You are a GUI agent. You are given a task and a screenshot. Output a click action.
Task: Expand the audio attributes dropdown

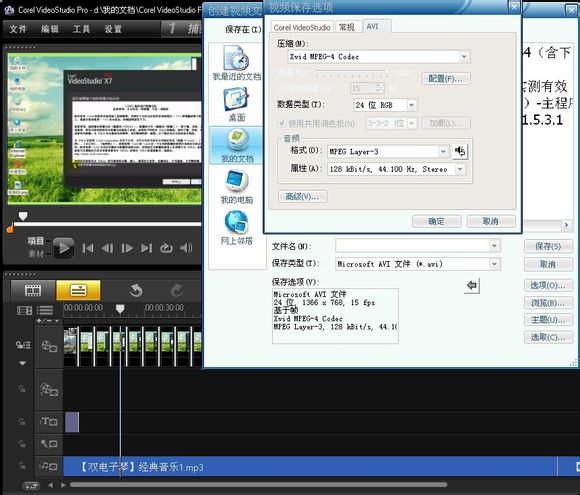(460, 169)
